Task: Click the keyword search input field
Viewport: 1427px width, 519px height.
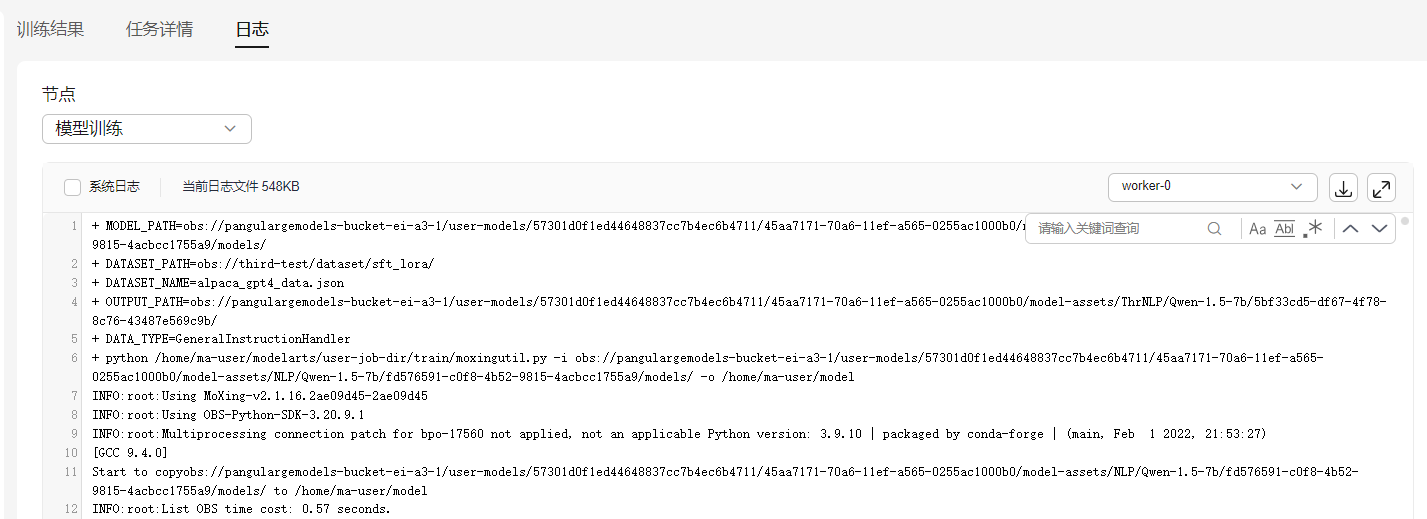Action: coord(1117,228)
